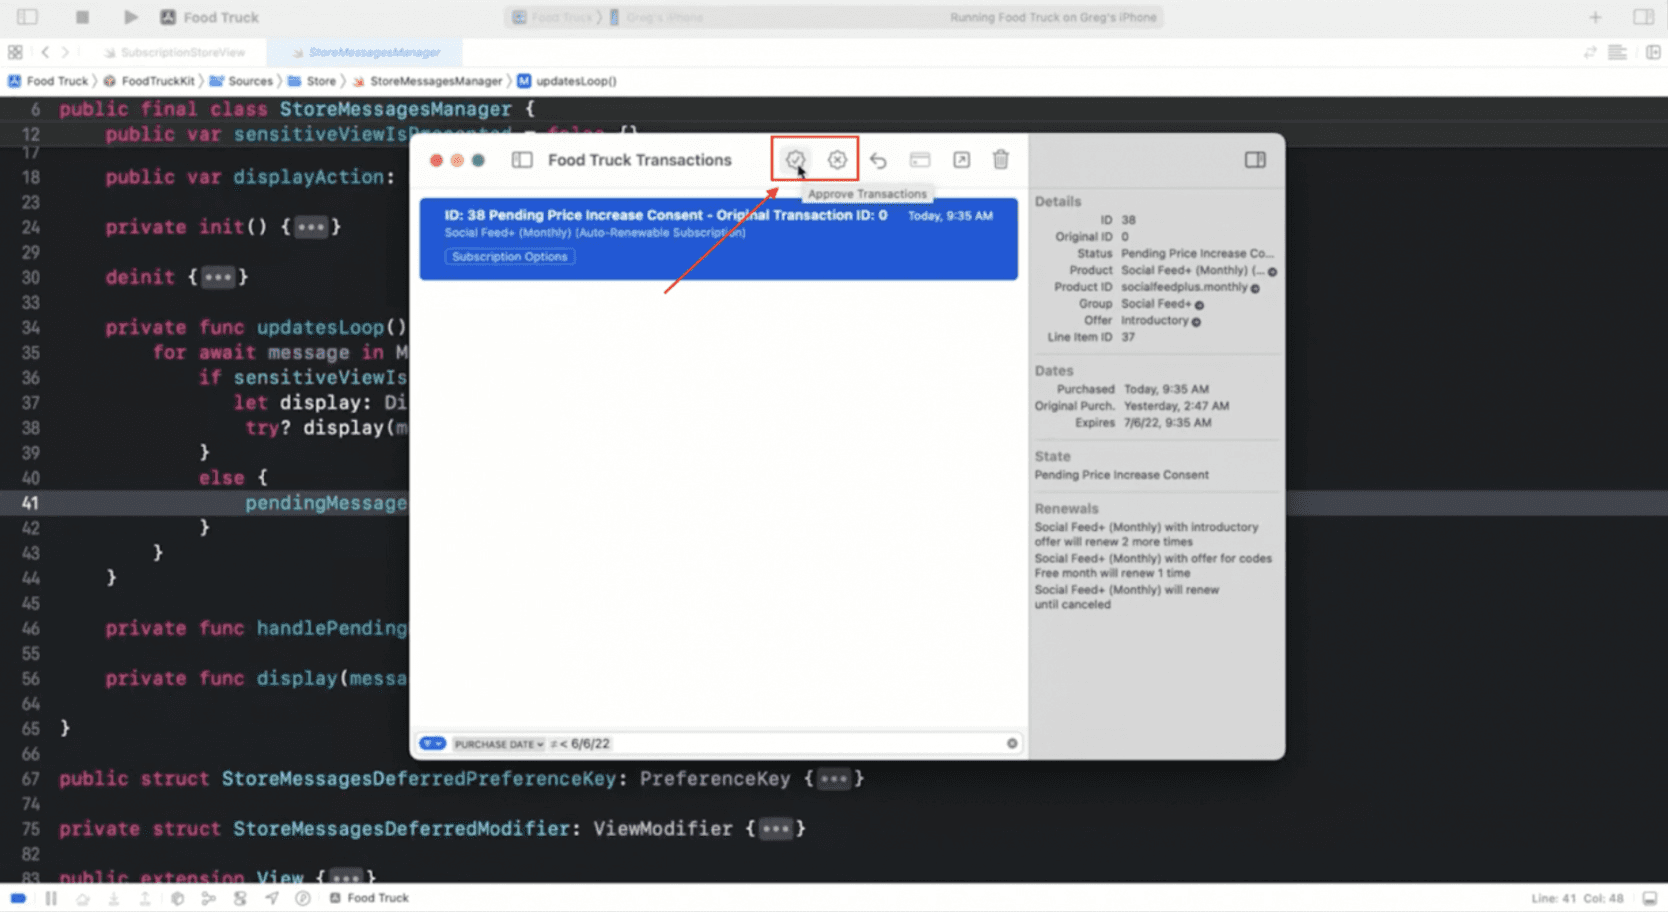
Task: Click the Subscription Options button
Action: [x=509, y=256]
